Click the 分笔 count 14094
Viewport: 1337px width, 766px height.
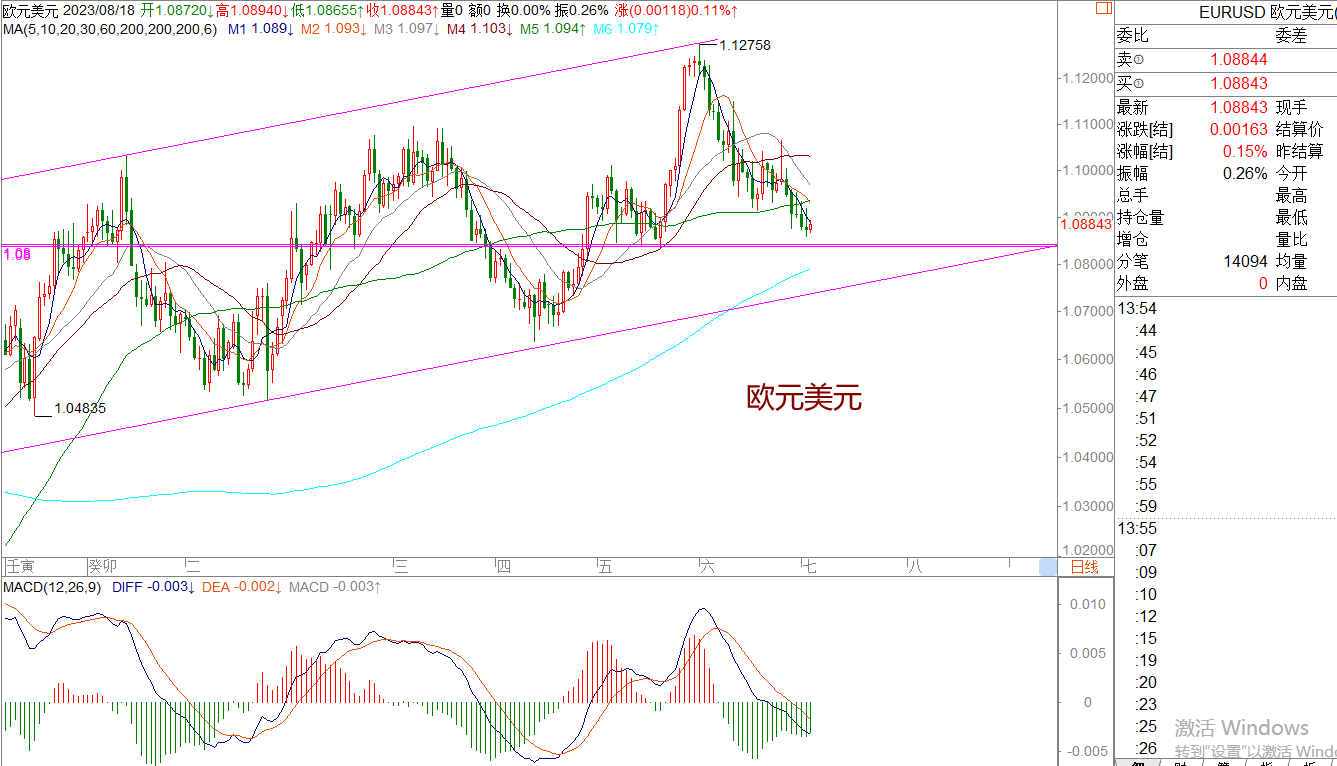click(x=1245, y=261)
